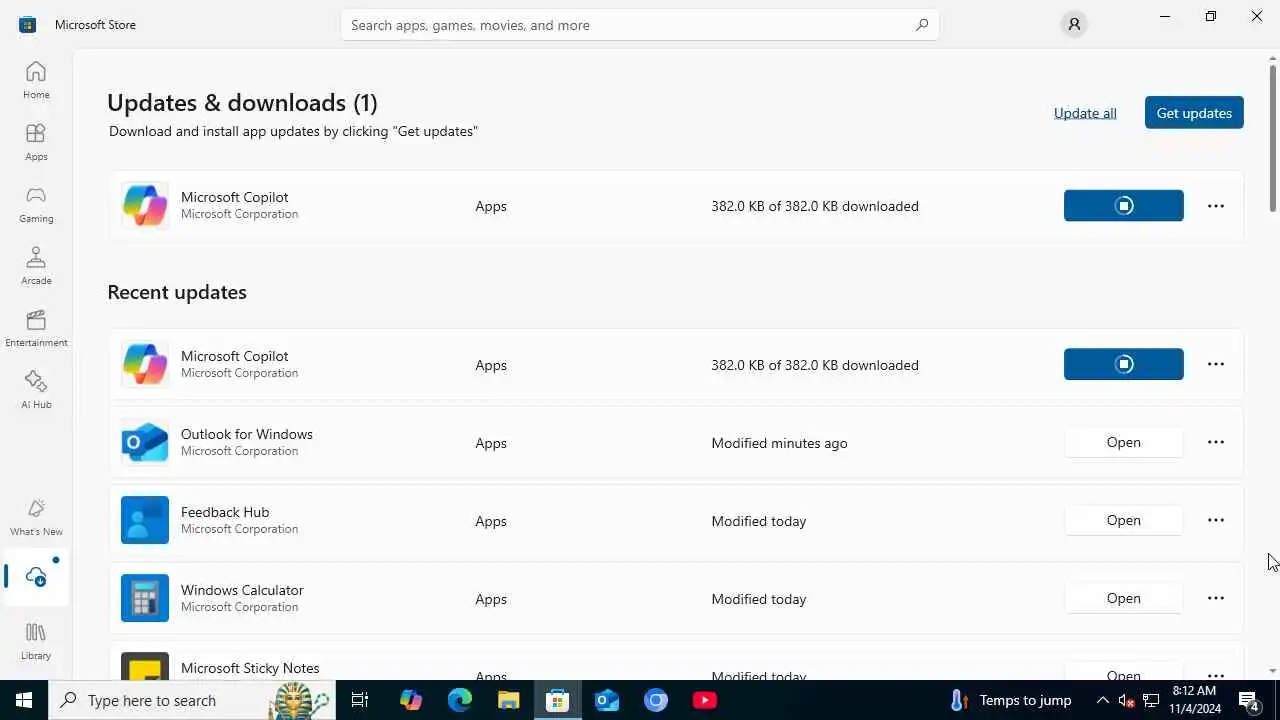The image size is (1280, 720).
Task: Click the Updates & downloads (1) heading
Action: tap(242, 102)
